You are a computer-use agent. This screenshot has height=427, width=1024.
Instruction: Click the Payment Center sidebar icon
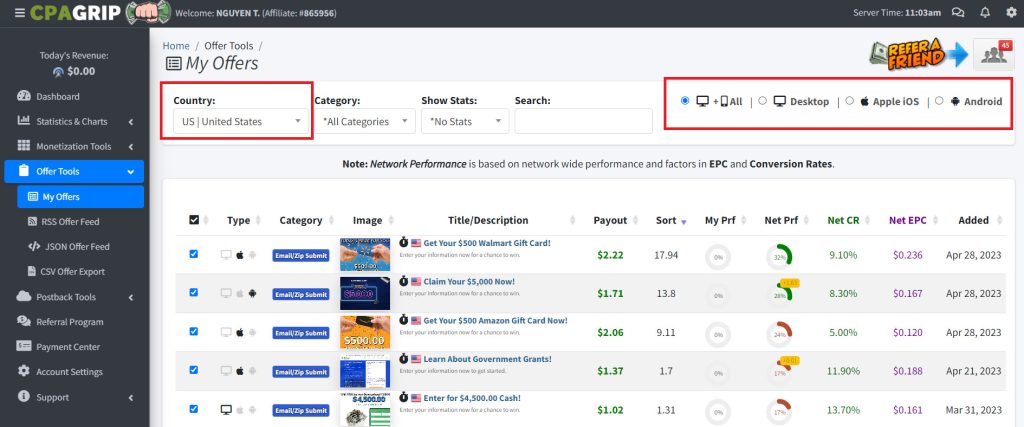pyautogui.click(x=24, y=347)
